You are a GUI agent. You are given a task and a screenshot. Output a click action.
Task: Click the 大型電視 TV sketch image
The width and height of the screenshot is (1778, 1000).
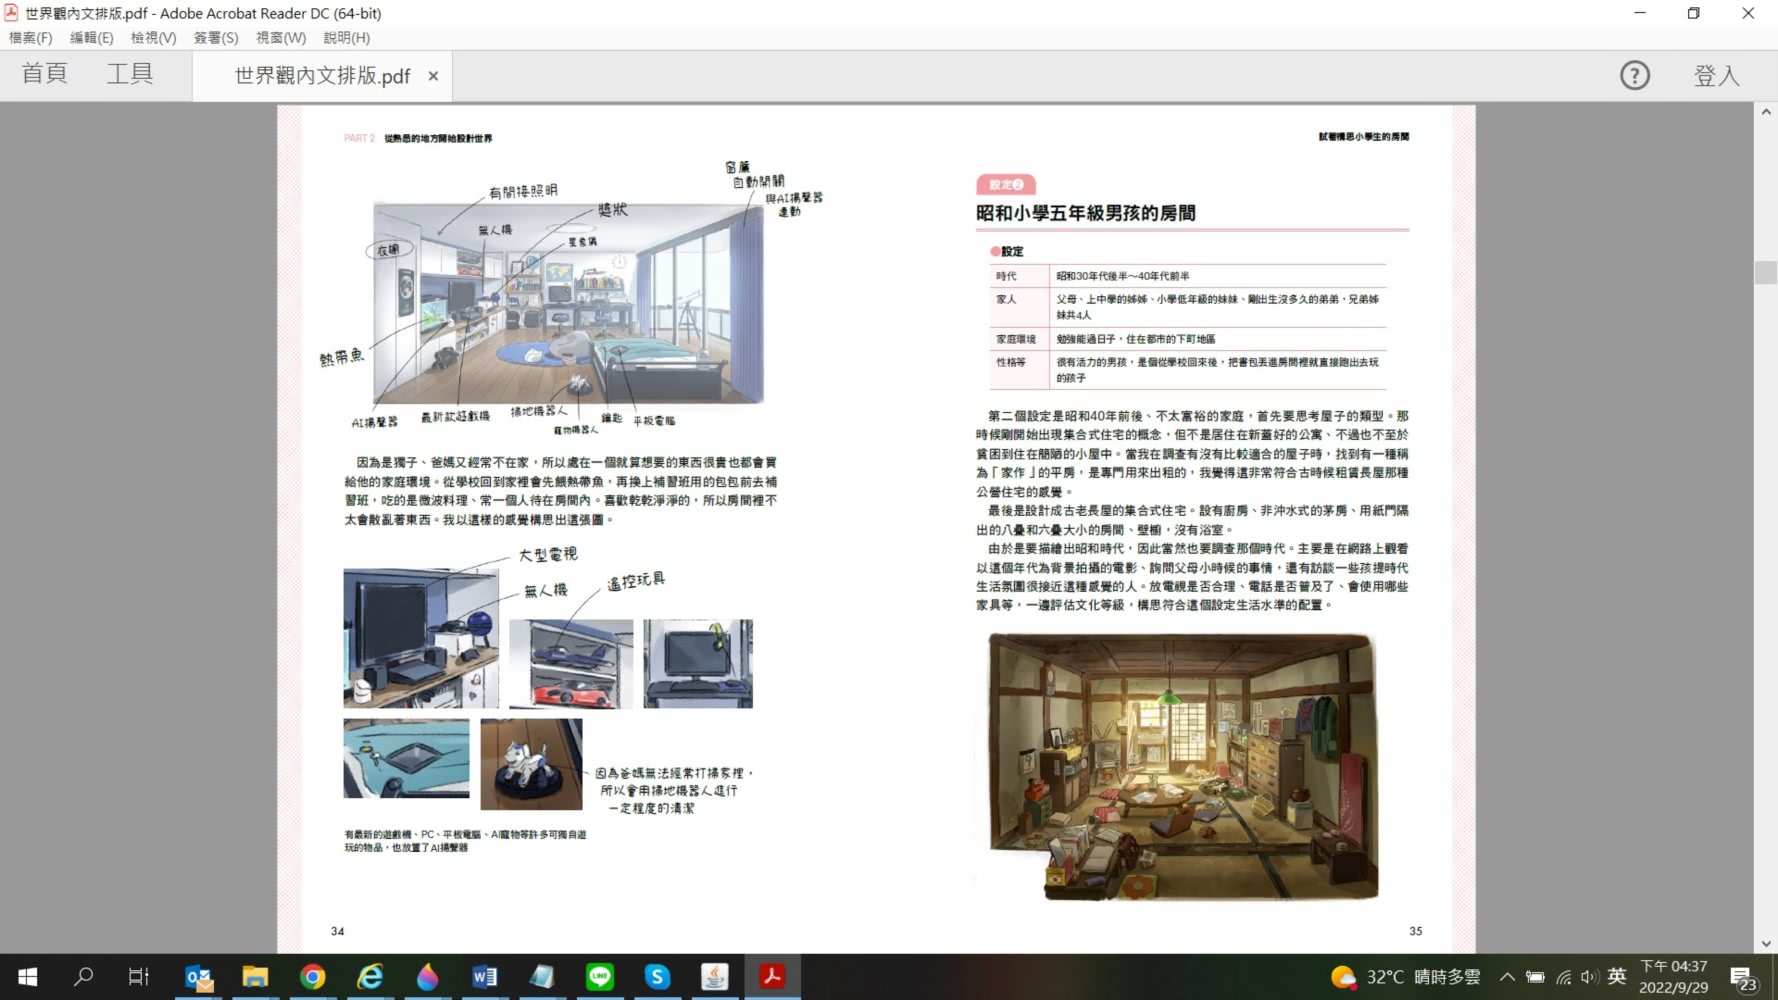pyautogui.click(x=421, y=638)
